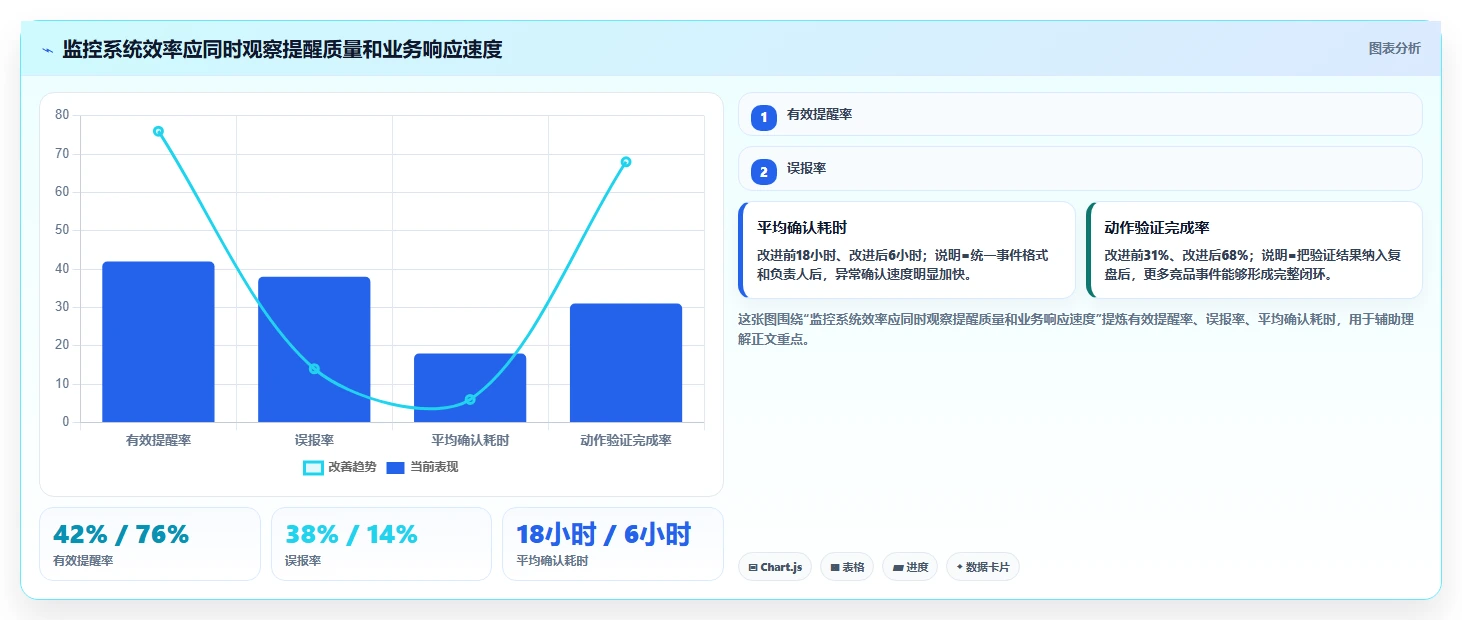Open the 平均确认耗时 detail card
The height and width of the screenshot is (620, 1462).
click(x=907, y=250)
